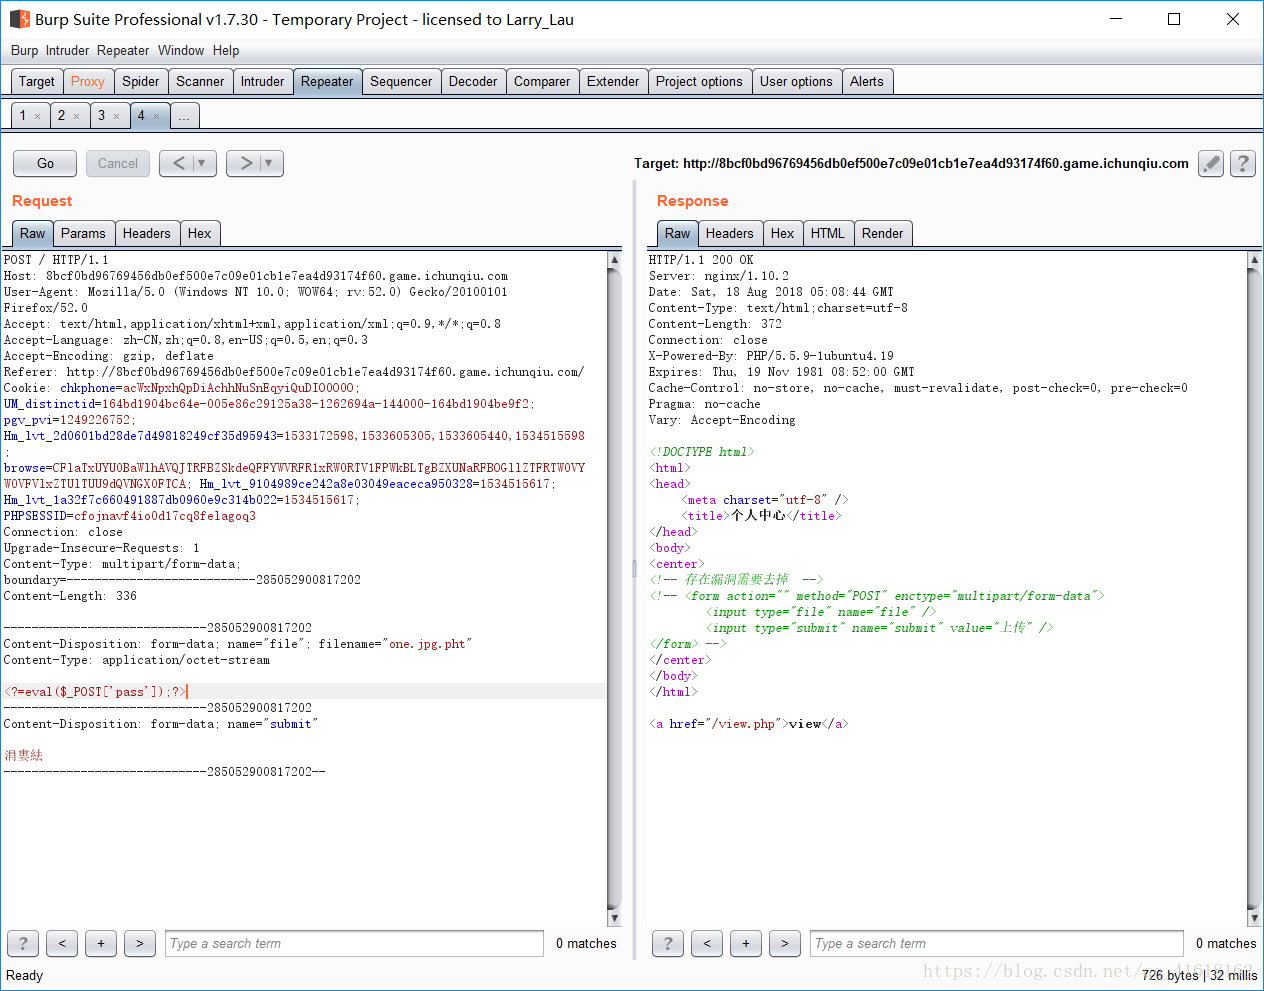Open request search help icon
The image size is (1264, 991).
point(23,943)
